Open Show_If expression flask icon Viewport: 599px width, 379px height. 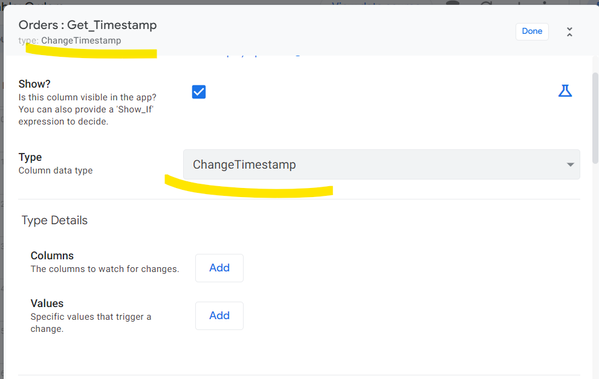[x=565, y=91]
